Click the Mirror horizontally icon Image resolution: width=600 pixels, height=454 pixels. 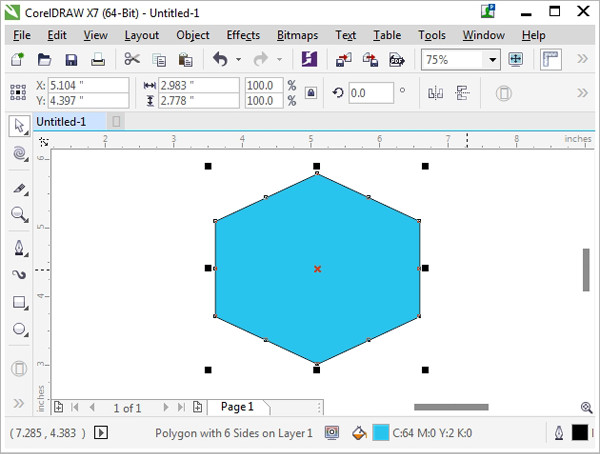(435, 93)
